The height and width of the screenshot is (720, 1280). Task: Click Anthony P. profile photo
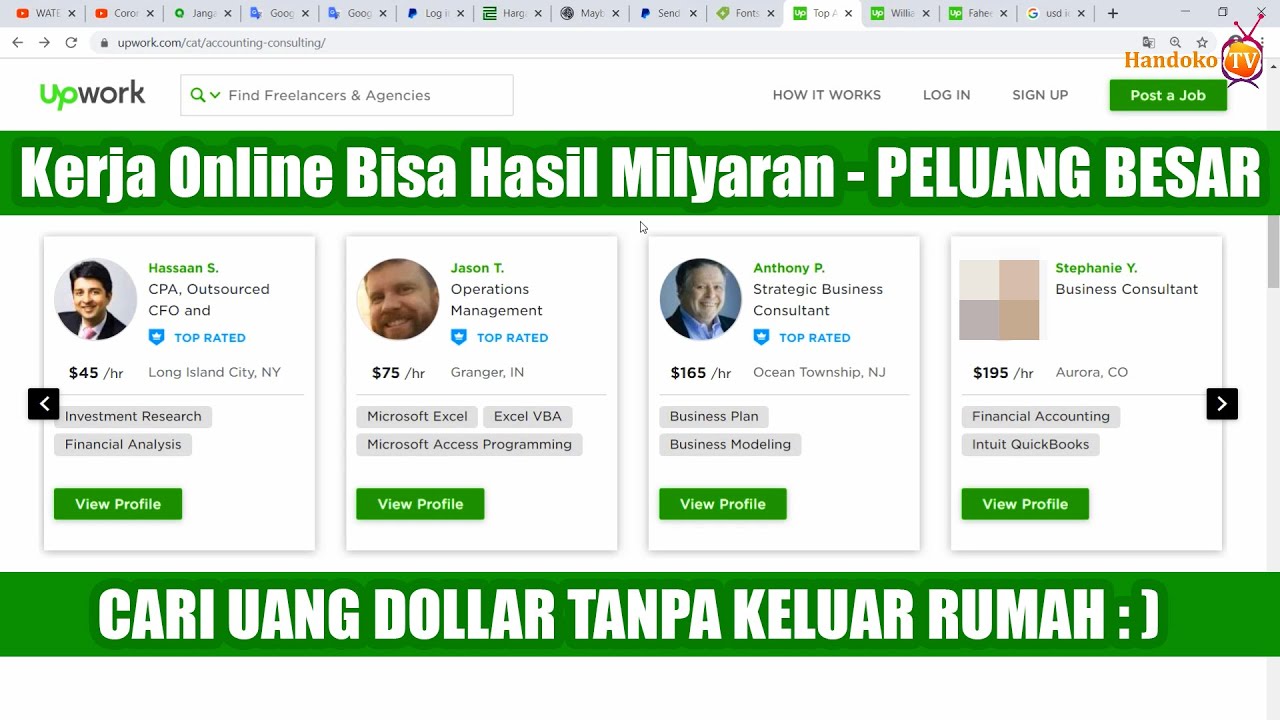(700, 299)
